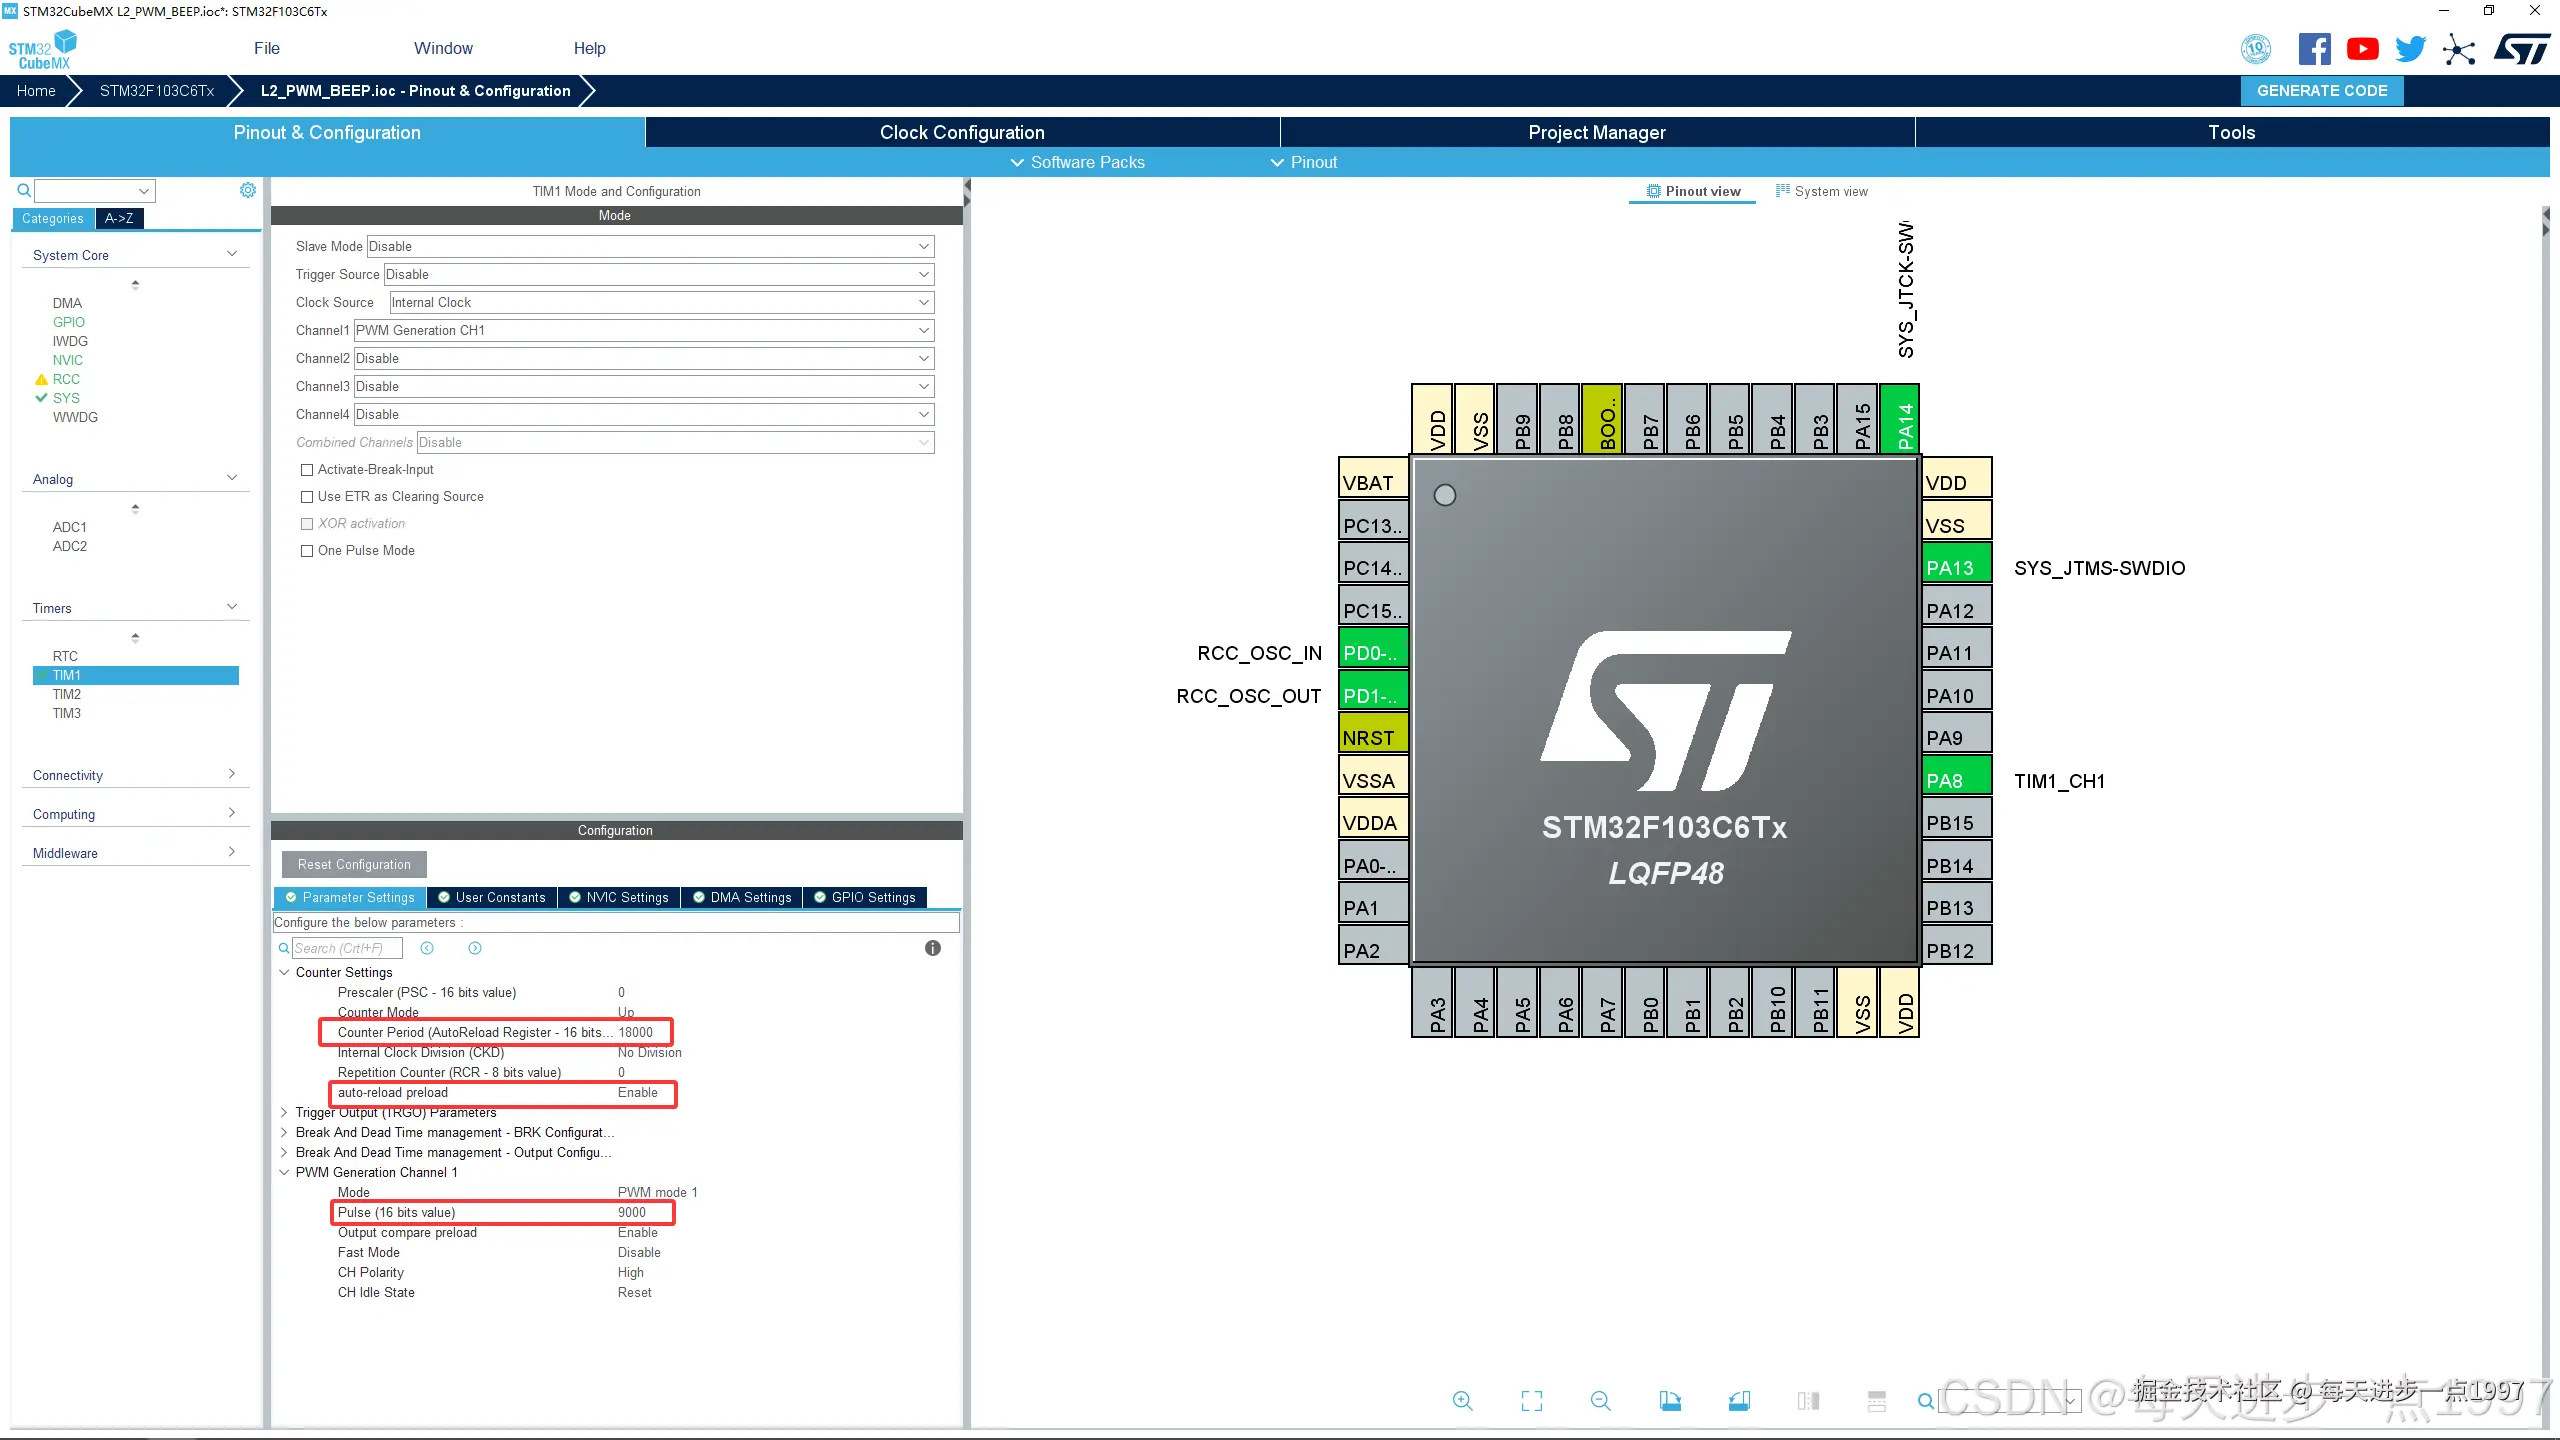The width and height of the screenshot is (2560, 1440).
Task: Open the categories settings gear icon
Action: pos(248,190)
